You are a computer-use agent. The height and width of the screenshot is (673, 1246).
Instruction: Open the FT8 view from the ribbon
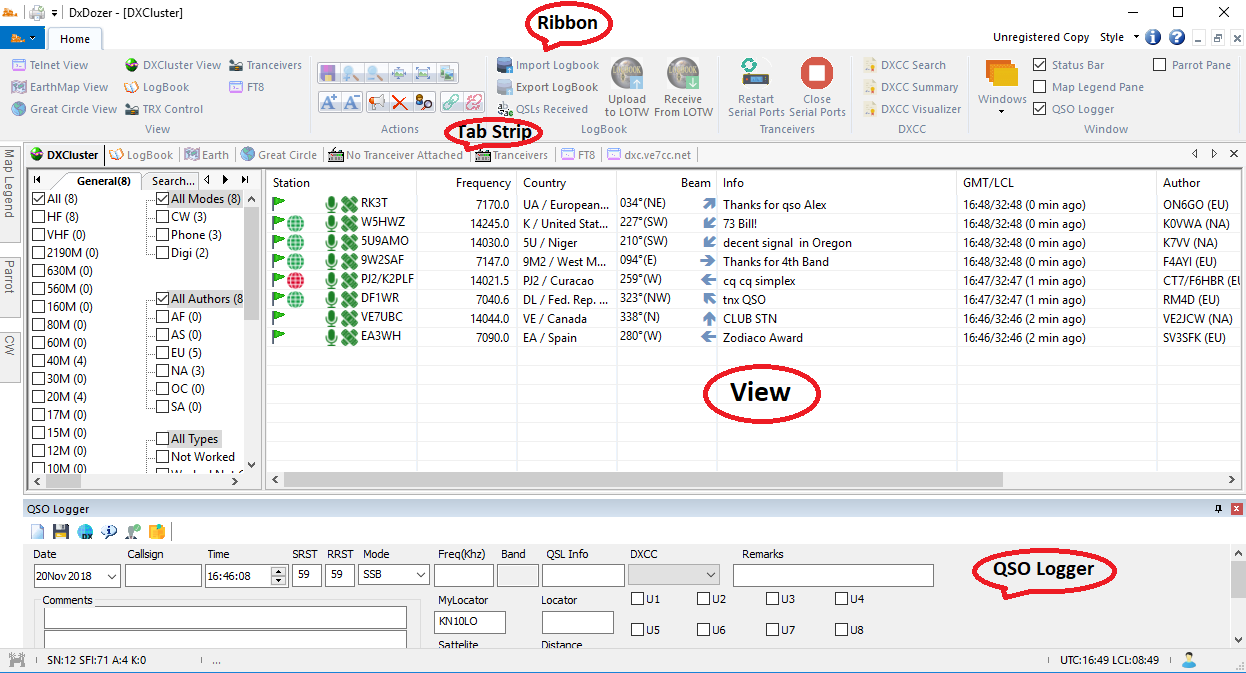[x=247, y=87]
